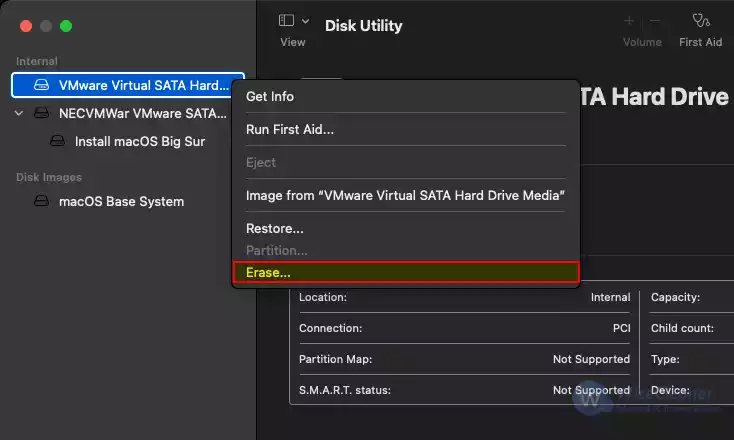This screenshot has height=440, width=734.
Task: Choose Image from VMware Virtual SATA Hard Drive Media
Action: (x=406, y=195)
